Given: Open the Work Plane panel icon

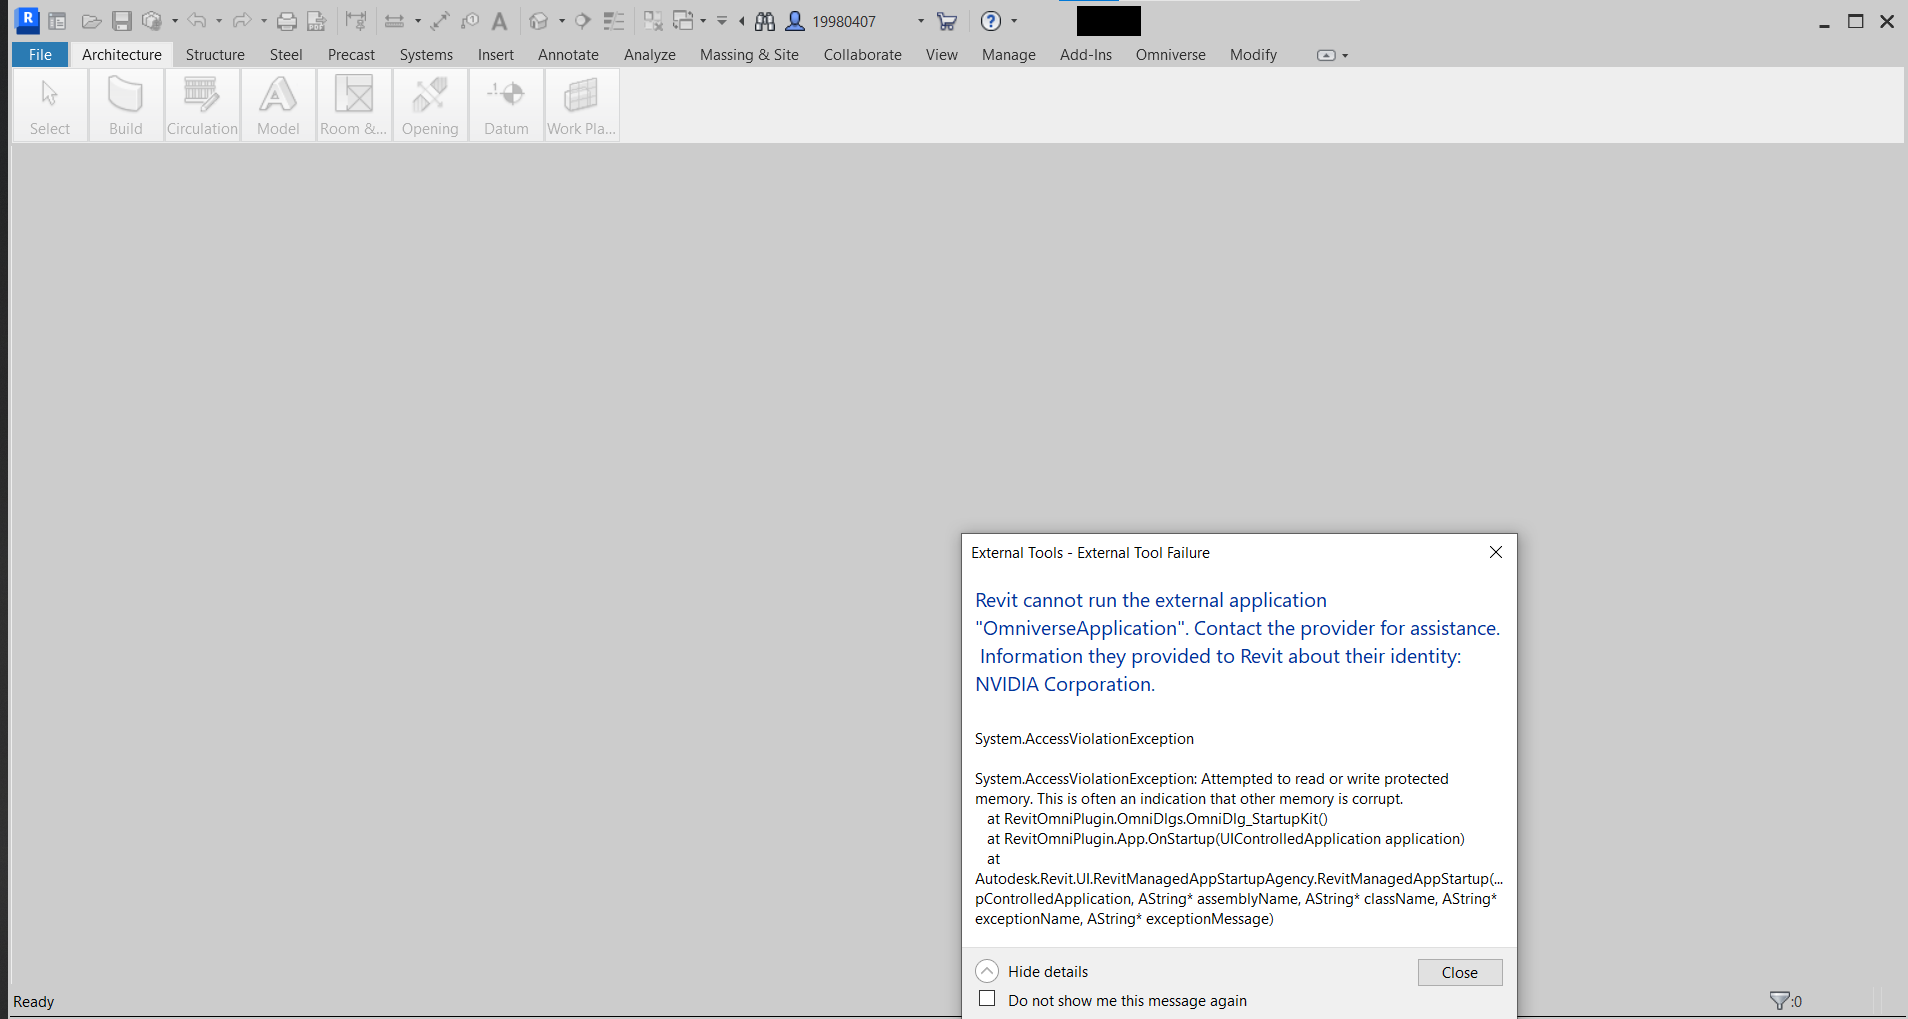Looking at the screenshot, I should tap(582, 105).
